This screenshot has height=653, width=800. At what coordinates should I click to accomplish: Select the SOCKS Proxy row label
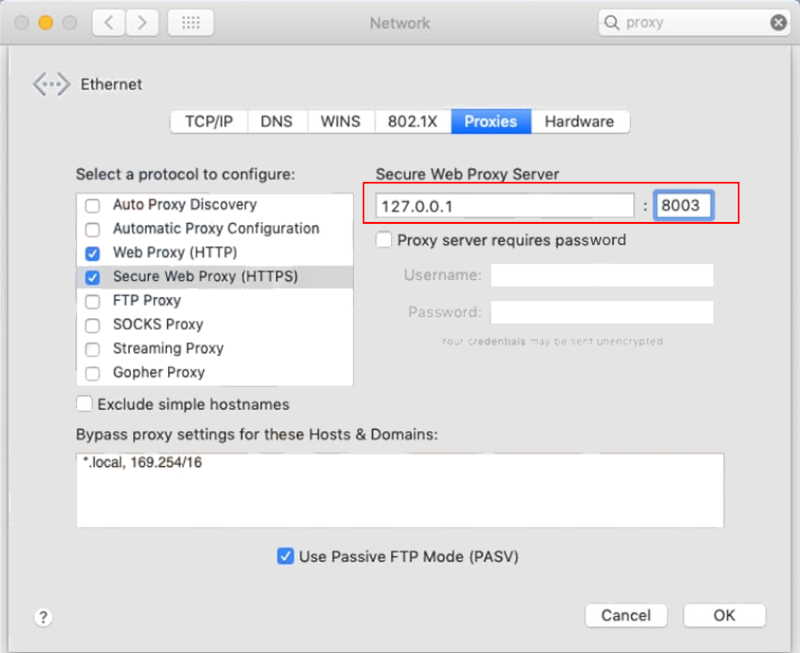(158, 324)
